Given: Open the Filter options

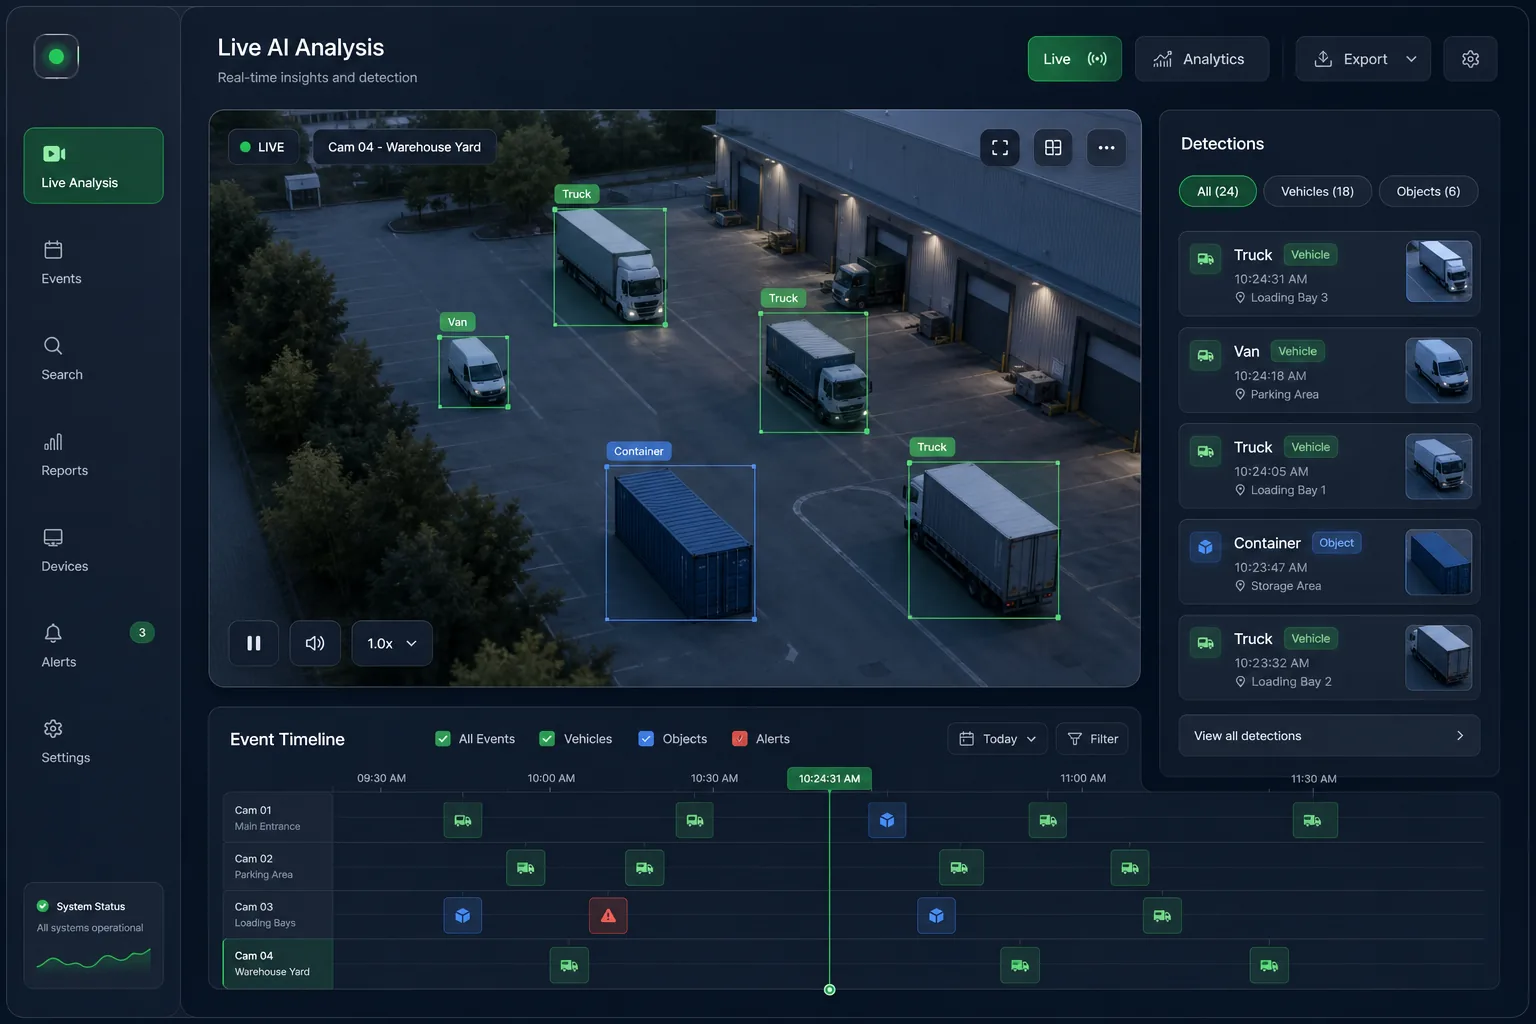Looking at the screenshot, I should coord(1092,739).
